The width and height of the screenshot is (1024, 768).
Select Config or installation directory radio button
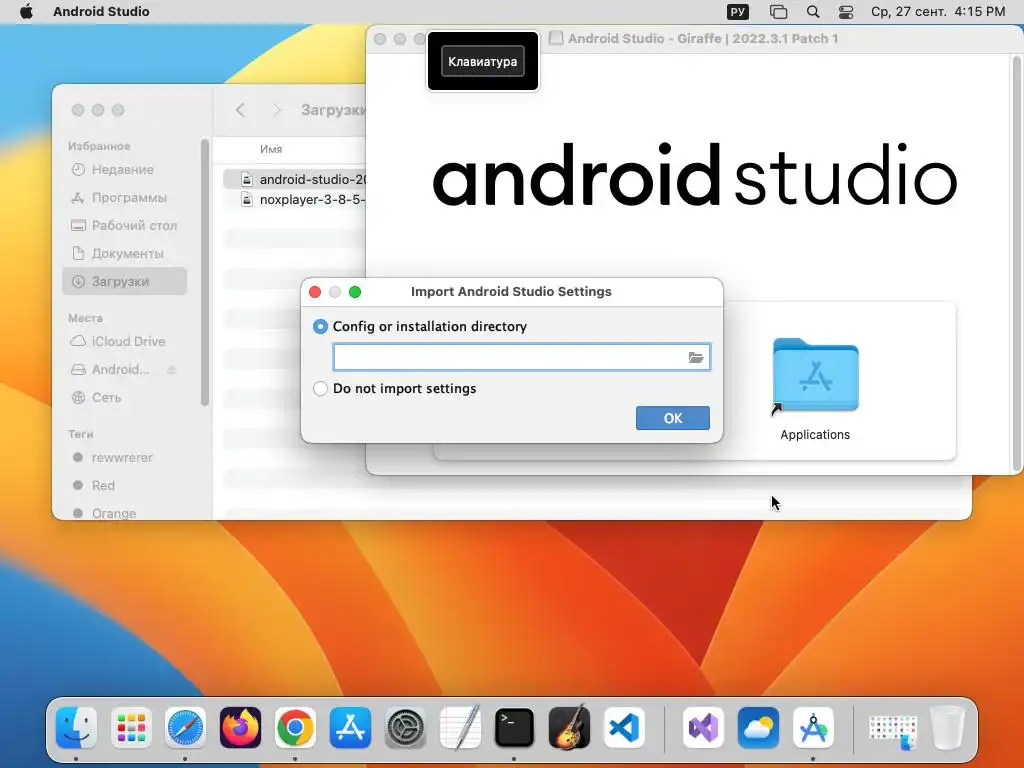click(x=320, y=327)
